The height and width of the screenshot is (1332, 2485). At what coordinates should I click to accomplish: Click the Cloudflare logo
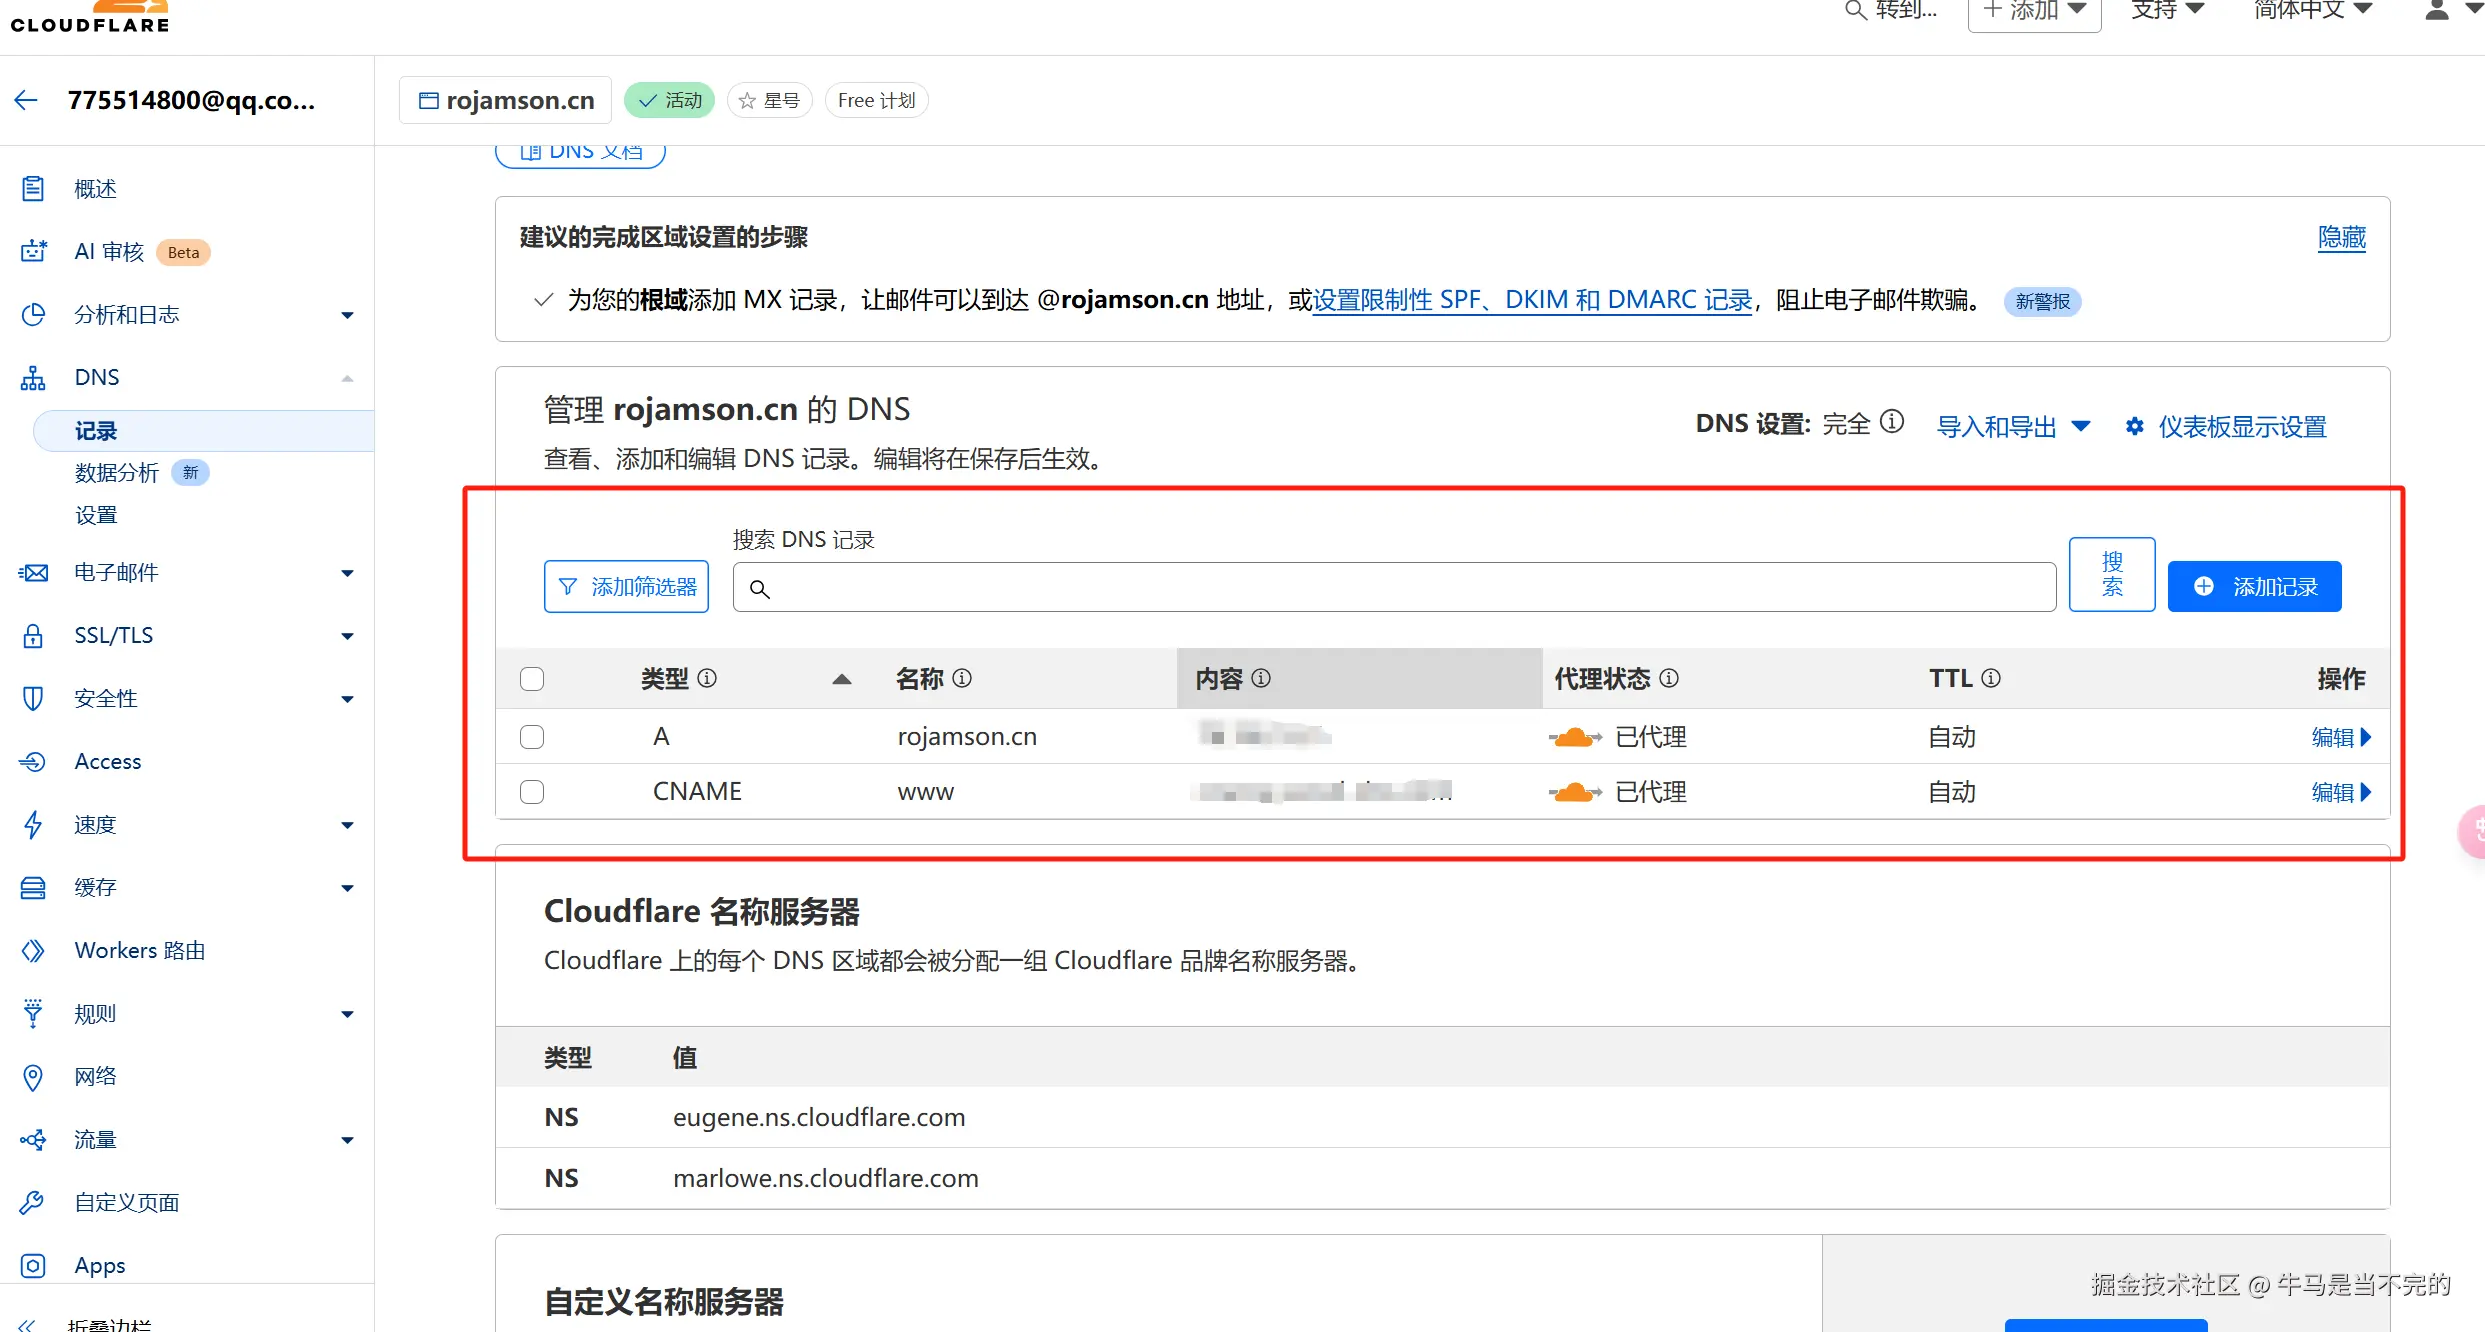click(x=90, y=17)
